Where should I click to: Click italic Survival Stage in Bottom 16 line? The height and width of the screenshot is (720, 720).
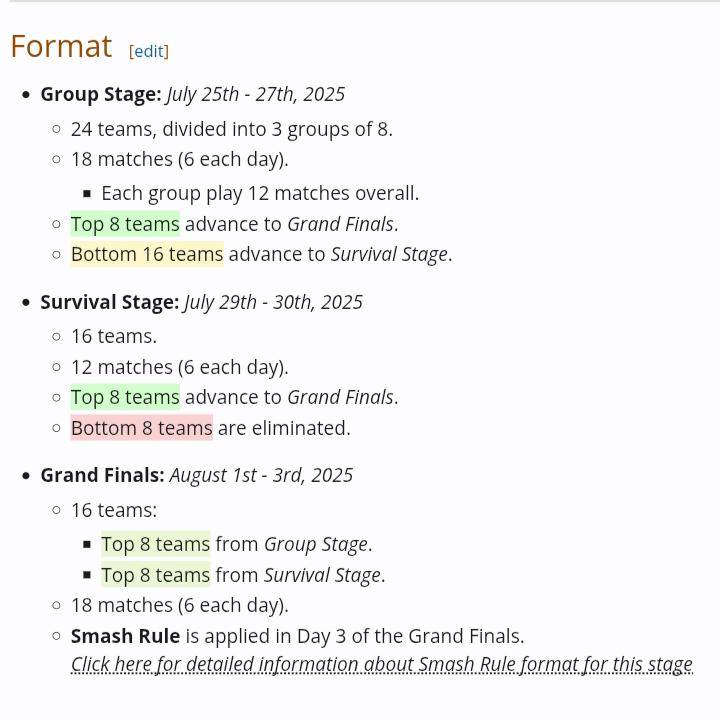pyautogui.click(x=389, y=254)
